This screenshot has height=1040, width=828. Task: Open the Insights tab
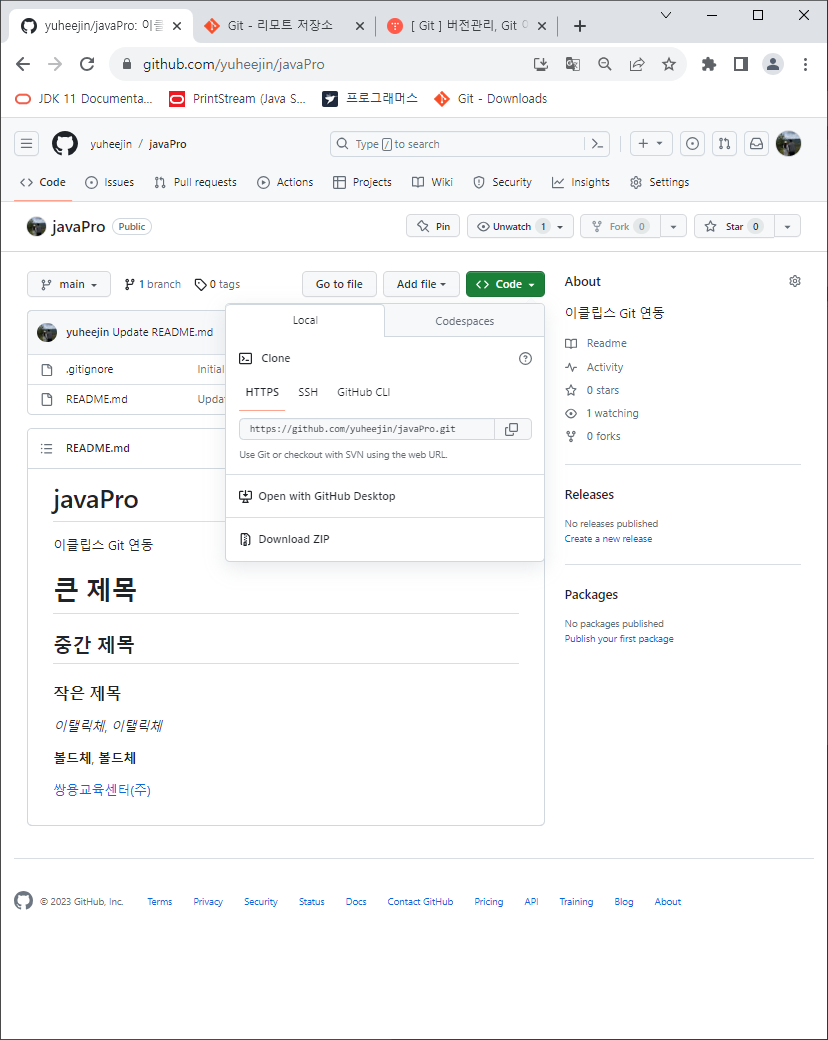click(x=581, y=182)
